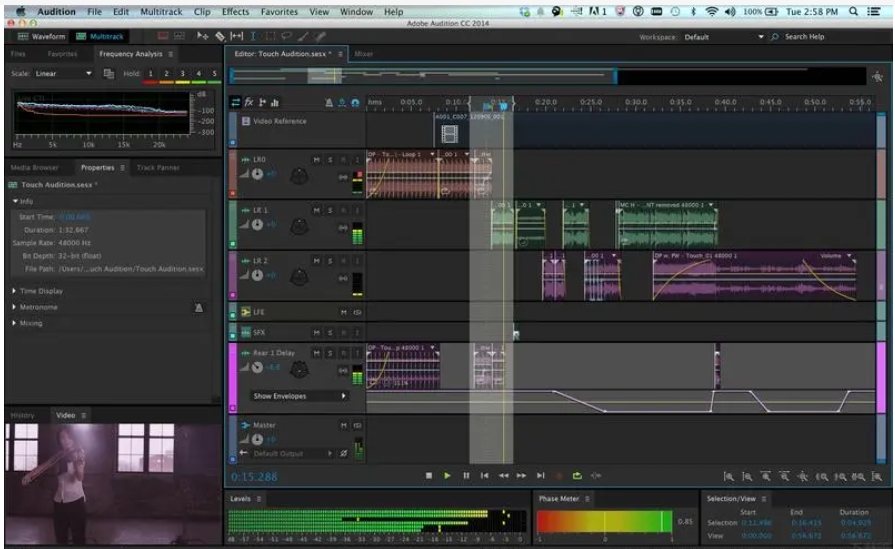Mute the Rear 1 Delay track
The image size is (895, 549).
316,353
